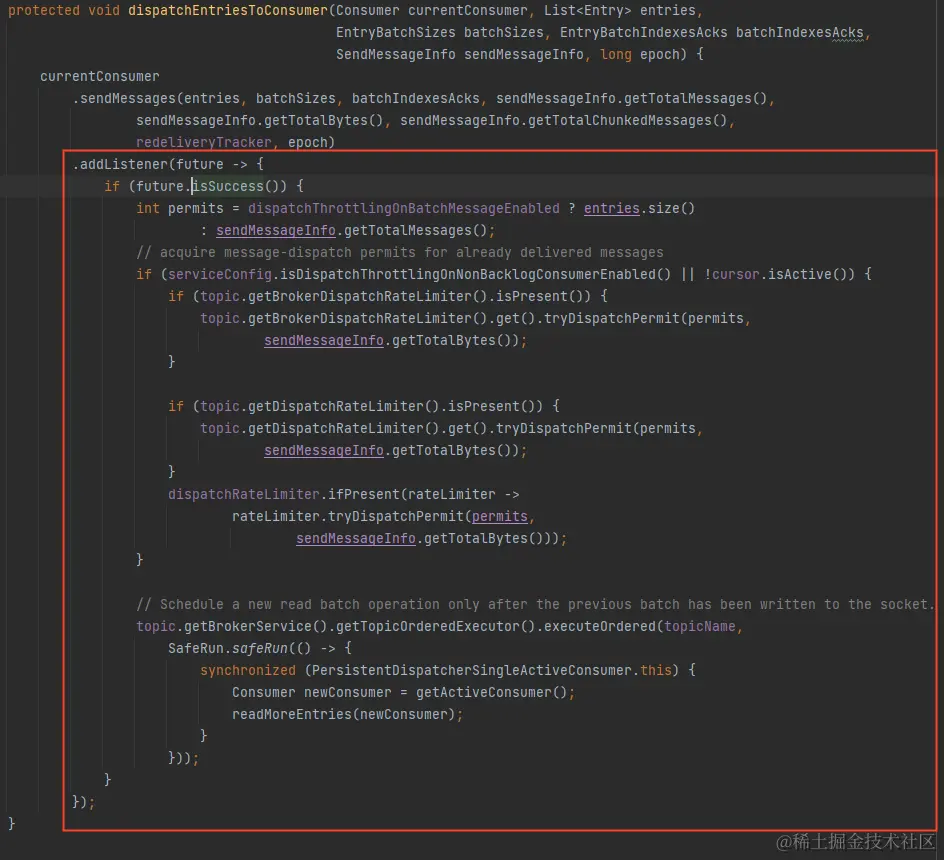
Task: Click the 'protected' keyword in the method signature
Action: (43, 10)
